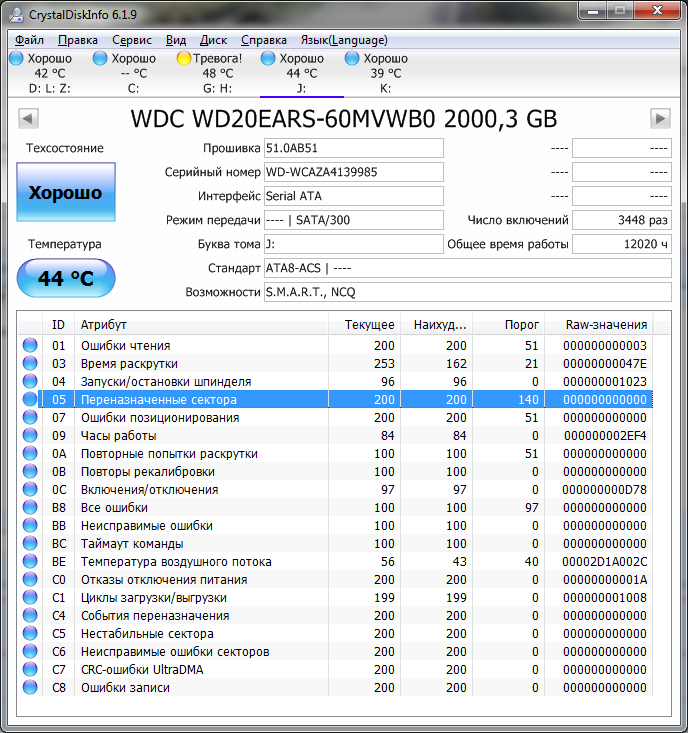Open the Файл menu
This screenshot has width=688, height=733.
point(29,40)
